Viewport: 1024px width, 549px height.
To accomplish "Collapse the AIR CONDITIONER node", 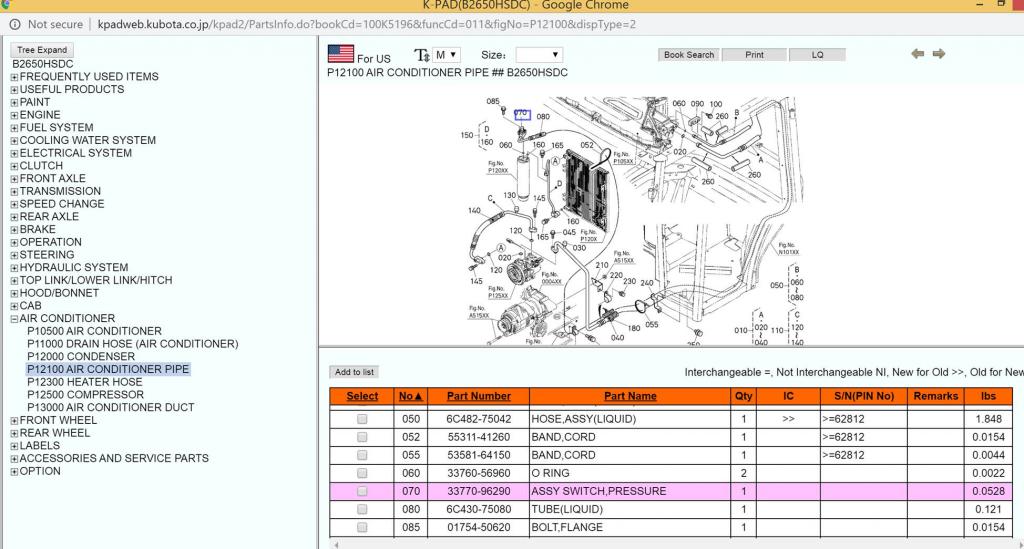I will (x=14, y=319).
